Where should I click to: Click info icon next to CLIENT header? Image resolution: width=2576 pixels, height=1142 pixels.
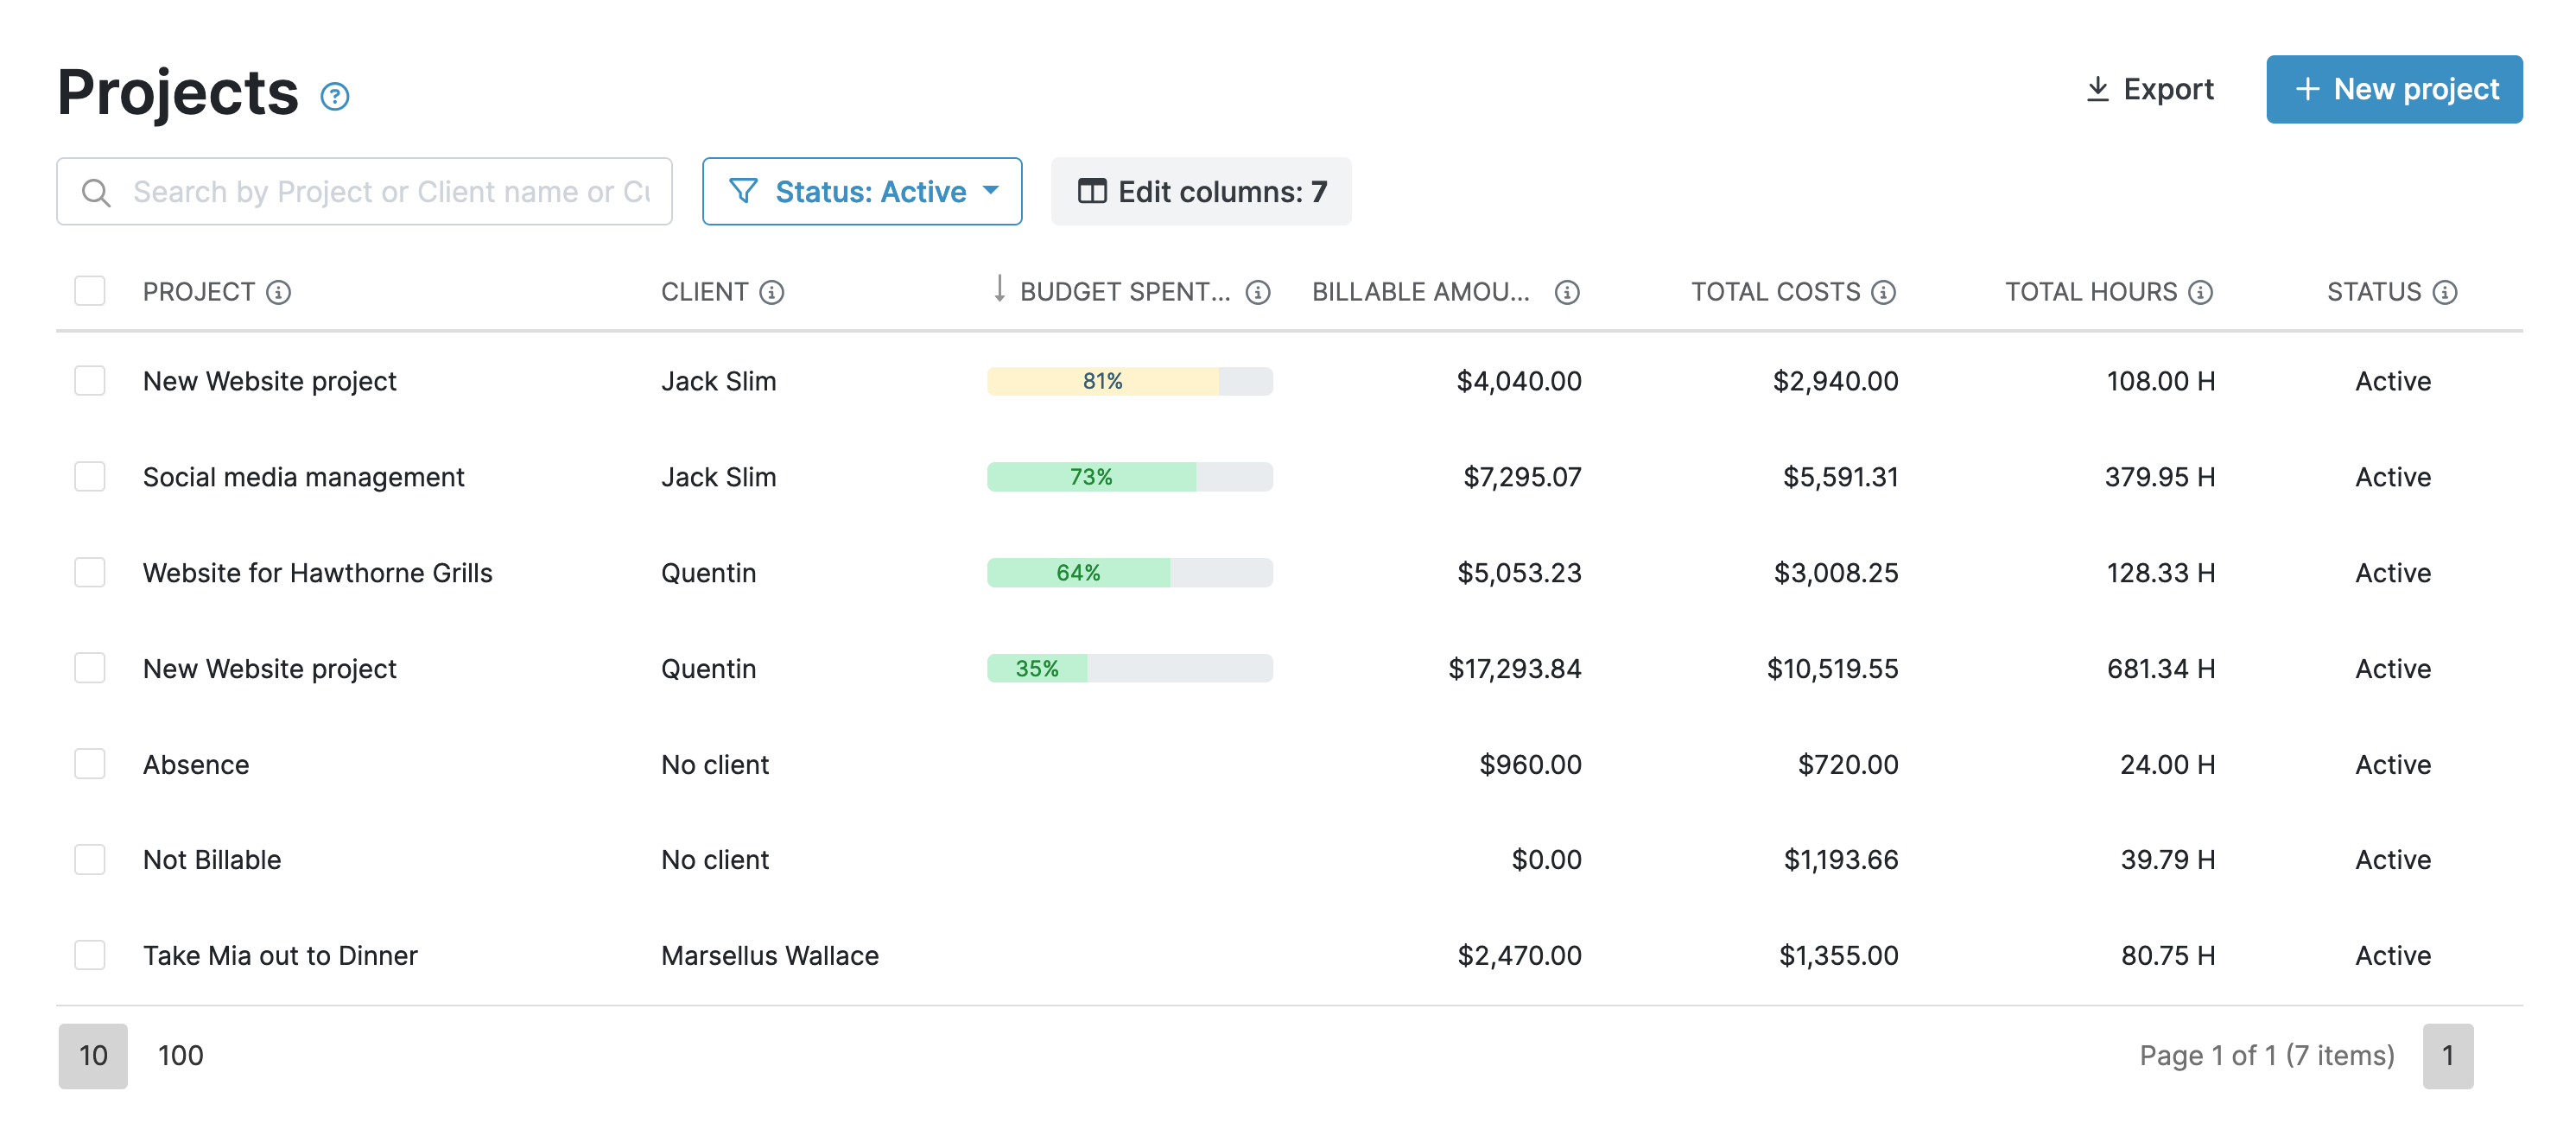(x=771, y=292)
